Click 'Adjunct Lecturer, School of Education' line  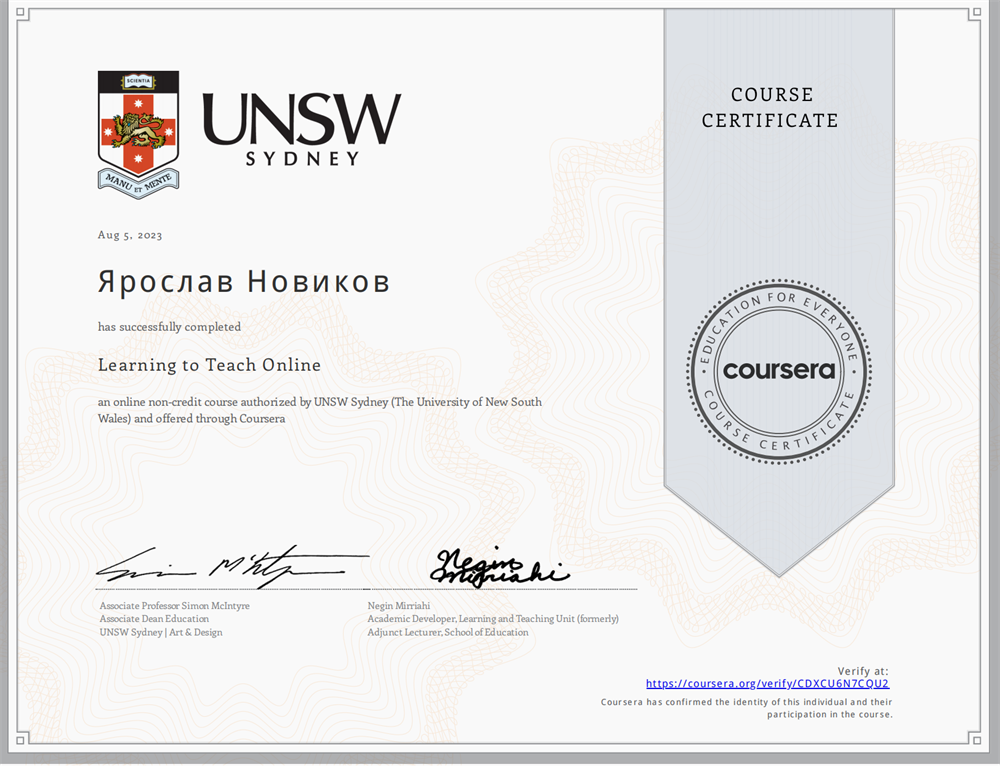(x=448, y=633)
